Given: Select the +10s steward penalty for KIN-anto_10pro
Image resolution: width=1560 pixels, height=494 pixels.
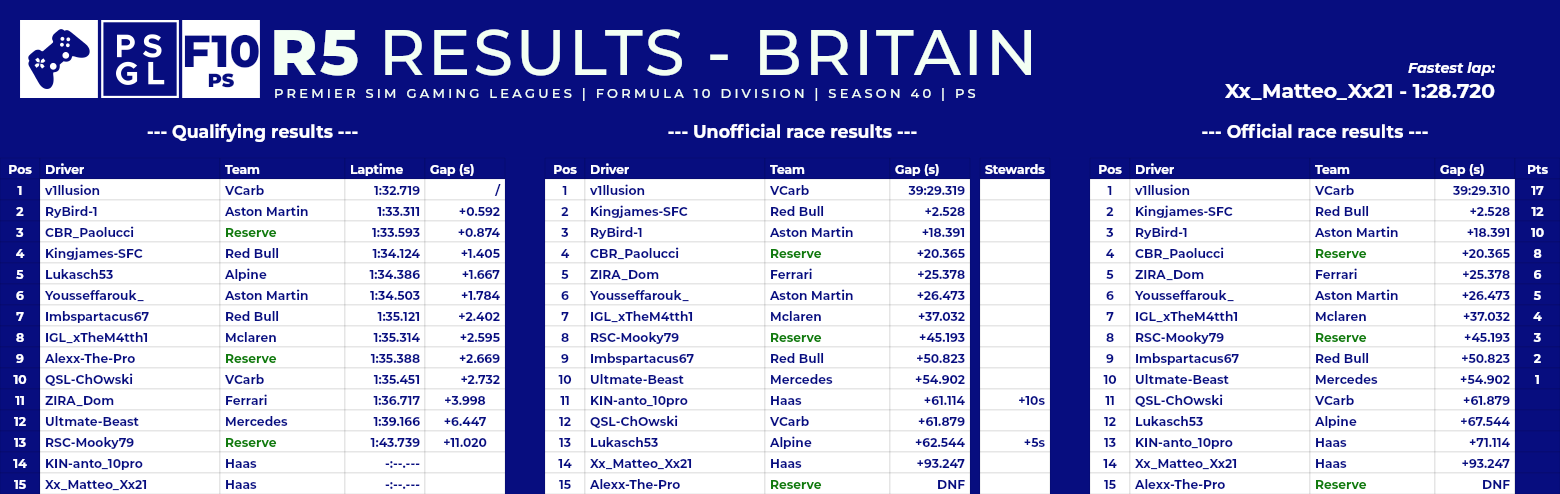Looking at the screenshot, I should click(x=1031, y=400).
